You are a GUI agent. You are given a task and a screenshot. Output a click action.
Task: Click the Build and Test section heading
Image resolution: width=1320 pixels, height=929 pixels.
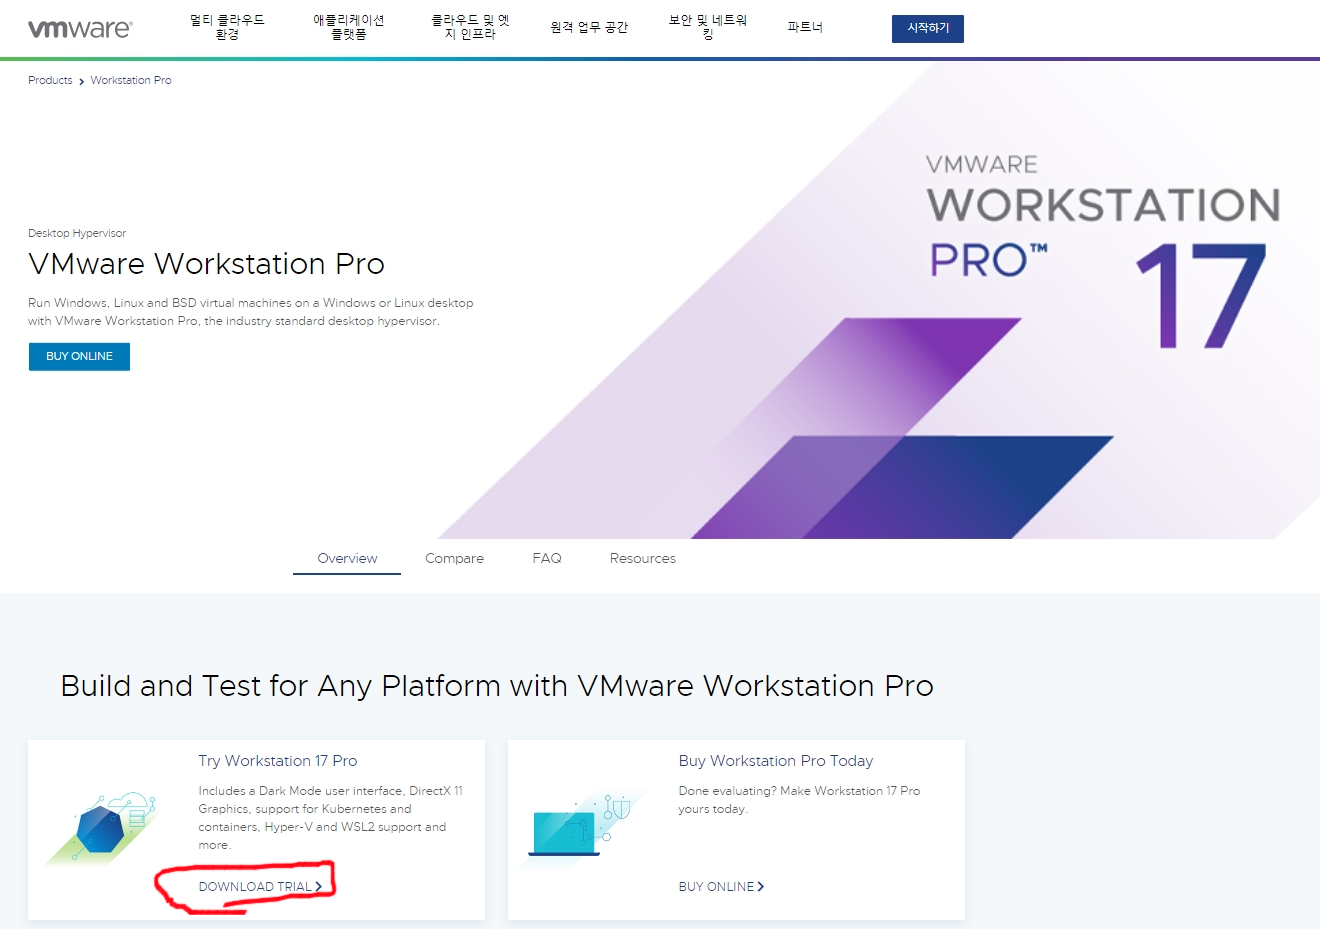497,686
